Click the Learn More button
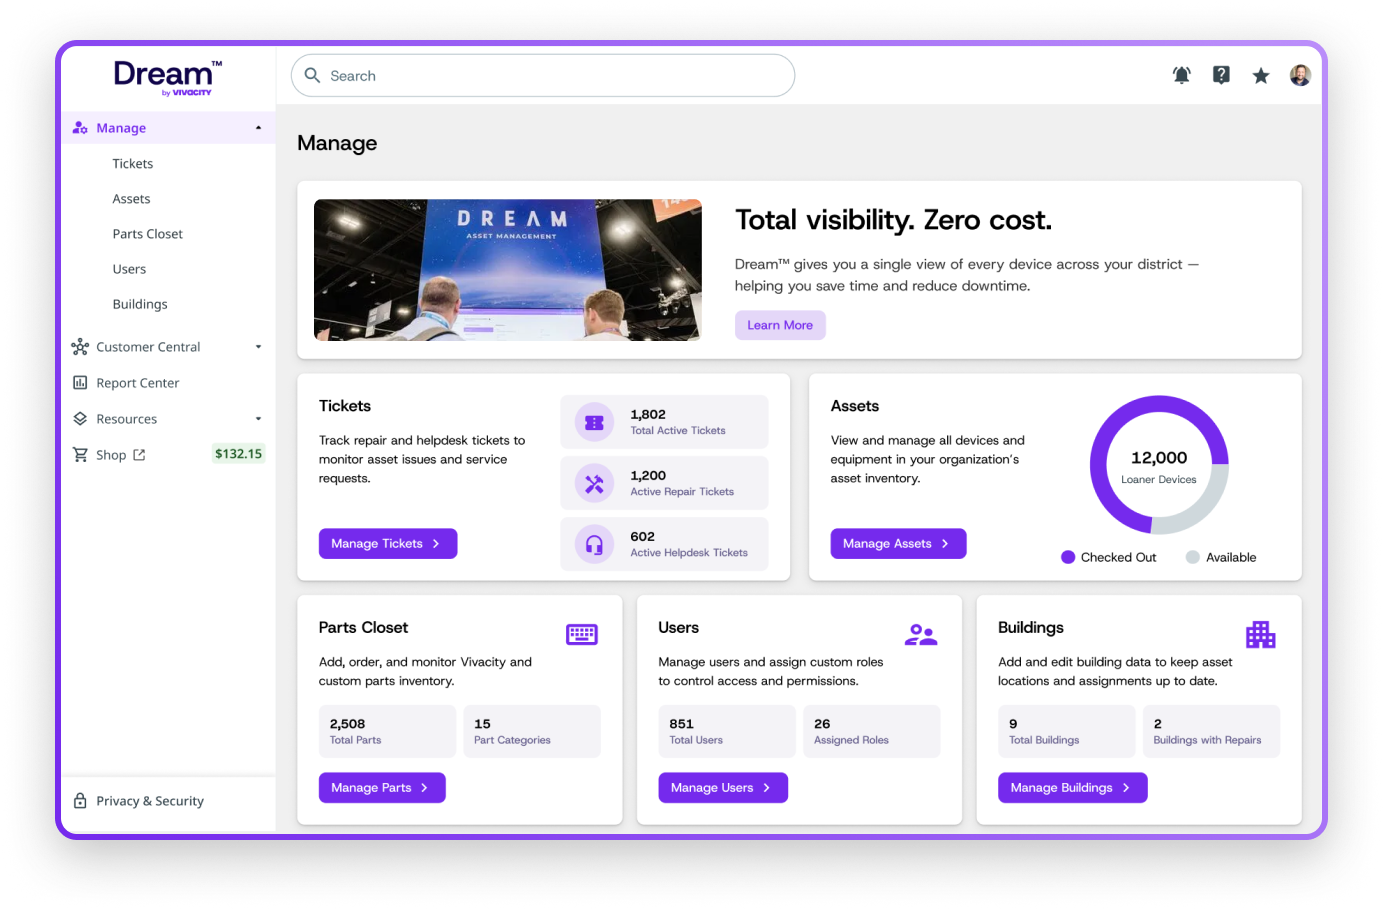The width and height of the screenshot is (1383, 910). pos(780,325)
